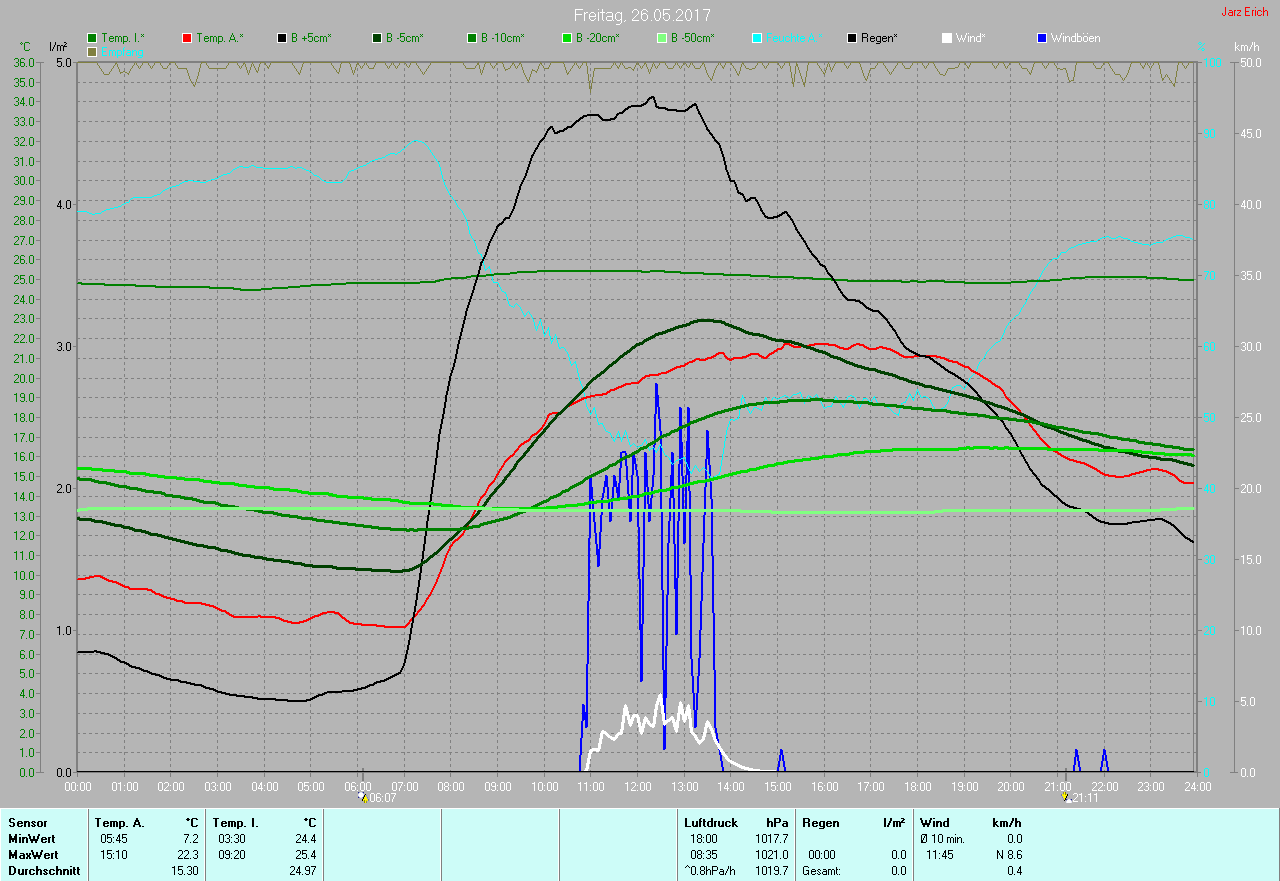Click the olive legend square under Temp. I.
Screen dimensions: 1280x881
click(x=92, y=51)
